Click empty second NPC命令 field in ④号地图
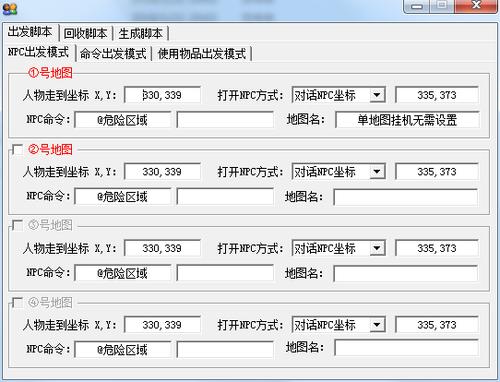This screenshot has height=382, width=500. point(225,350)
